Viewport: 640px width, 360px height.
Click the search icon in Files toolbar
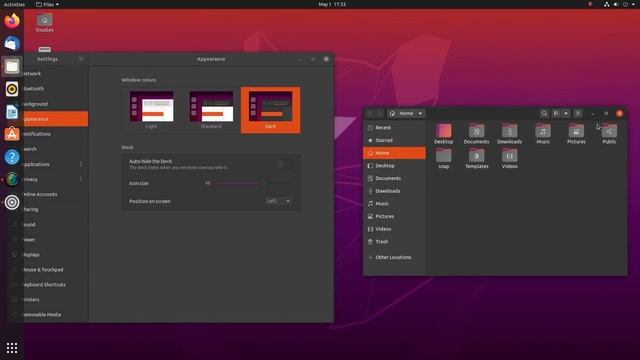click(x=544, y=113)
